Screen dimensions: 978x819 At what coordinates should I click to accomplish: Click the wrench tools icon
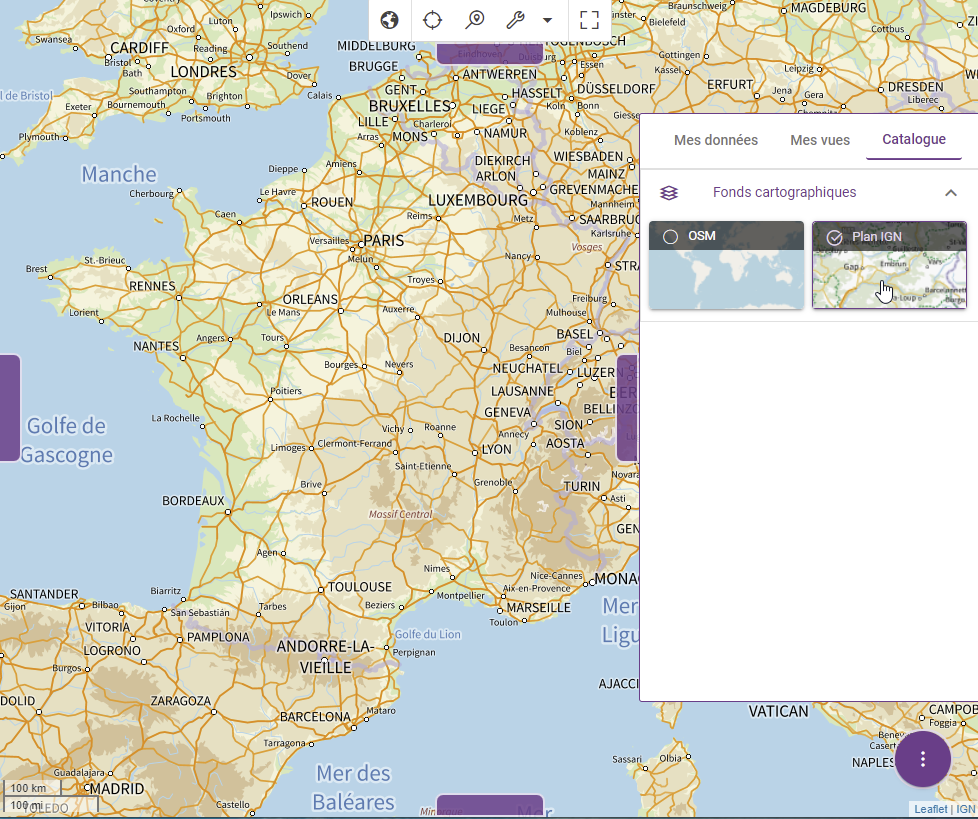click(515, 20)
